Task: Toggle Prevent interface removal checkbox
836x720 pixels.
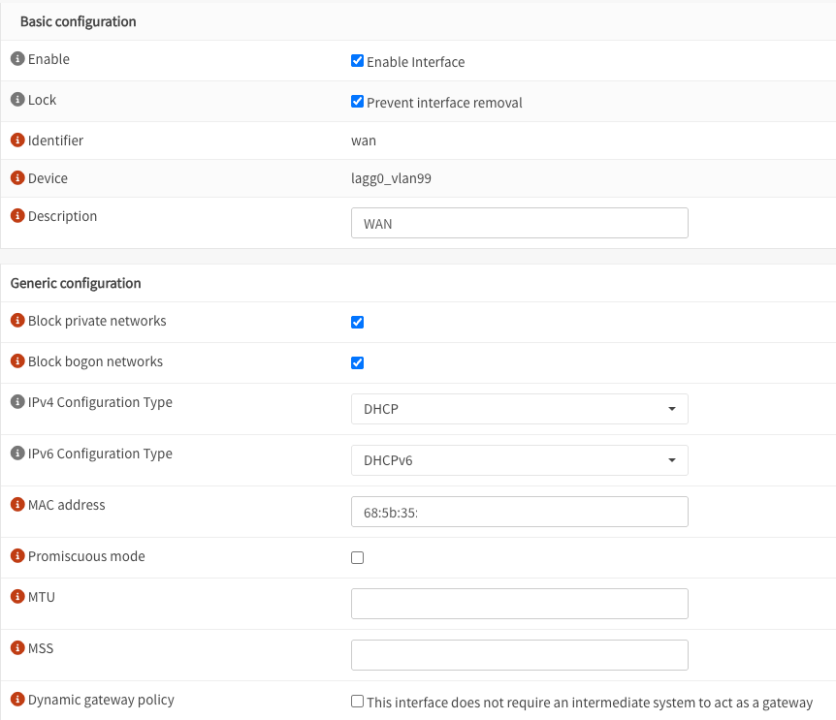Action: click(357, 102)
